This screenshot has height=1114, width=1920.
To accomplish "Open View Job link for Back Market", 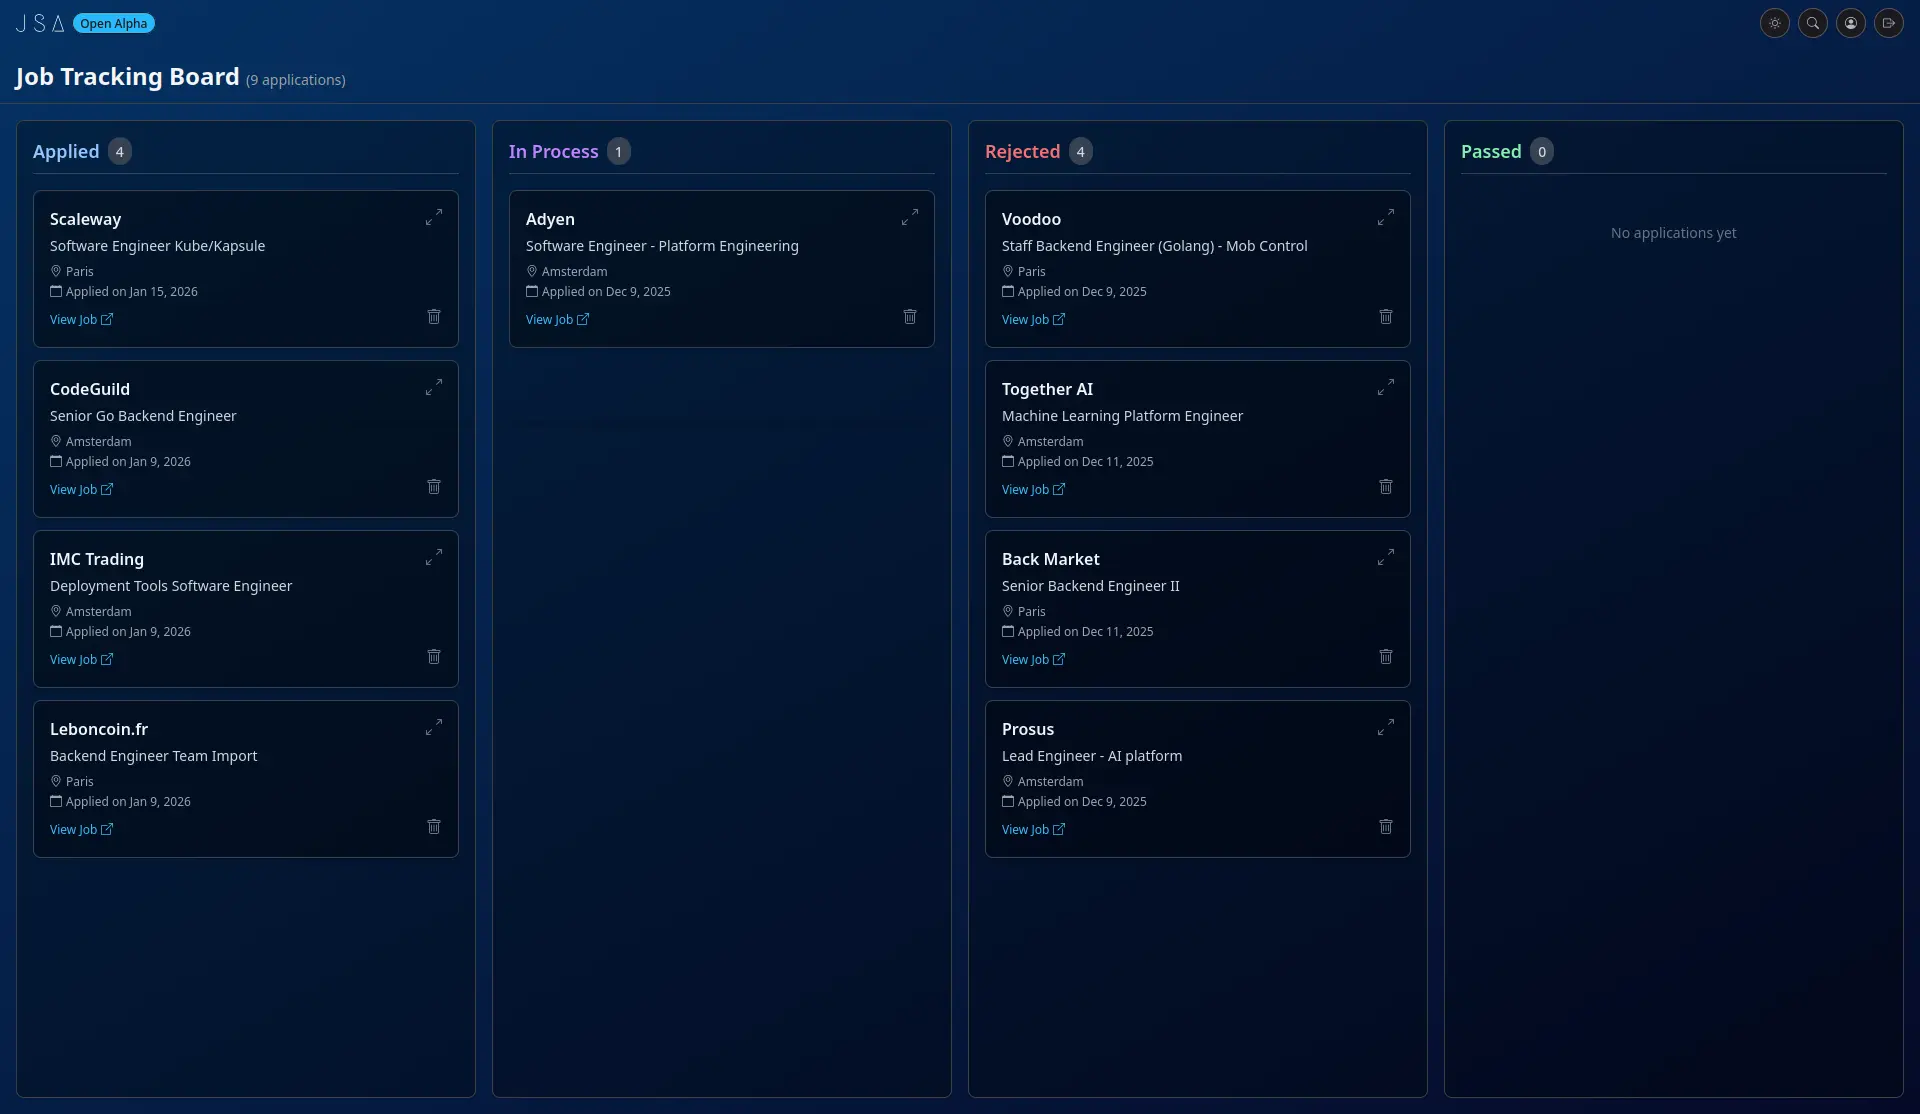I will coord(1033,660).
